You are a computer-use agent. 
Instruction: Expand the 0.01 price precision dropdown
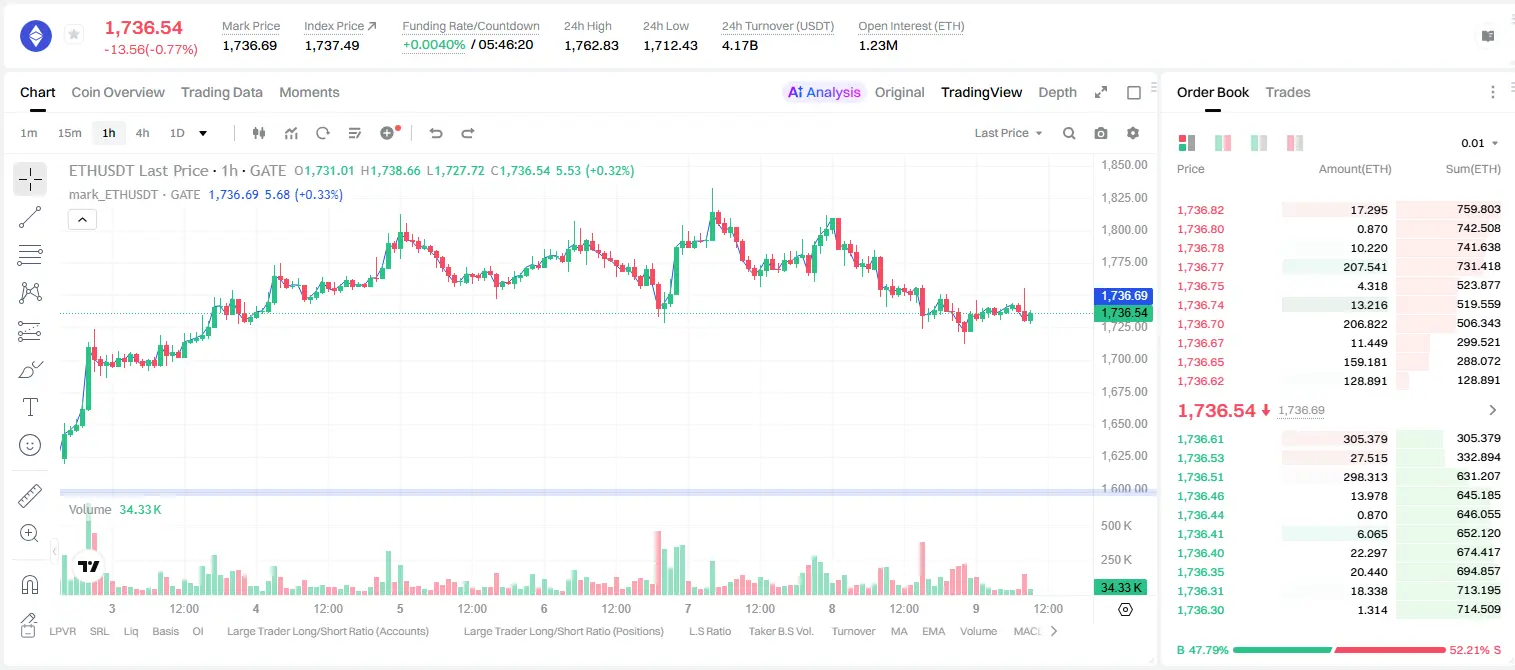coord(1480,143)
